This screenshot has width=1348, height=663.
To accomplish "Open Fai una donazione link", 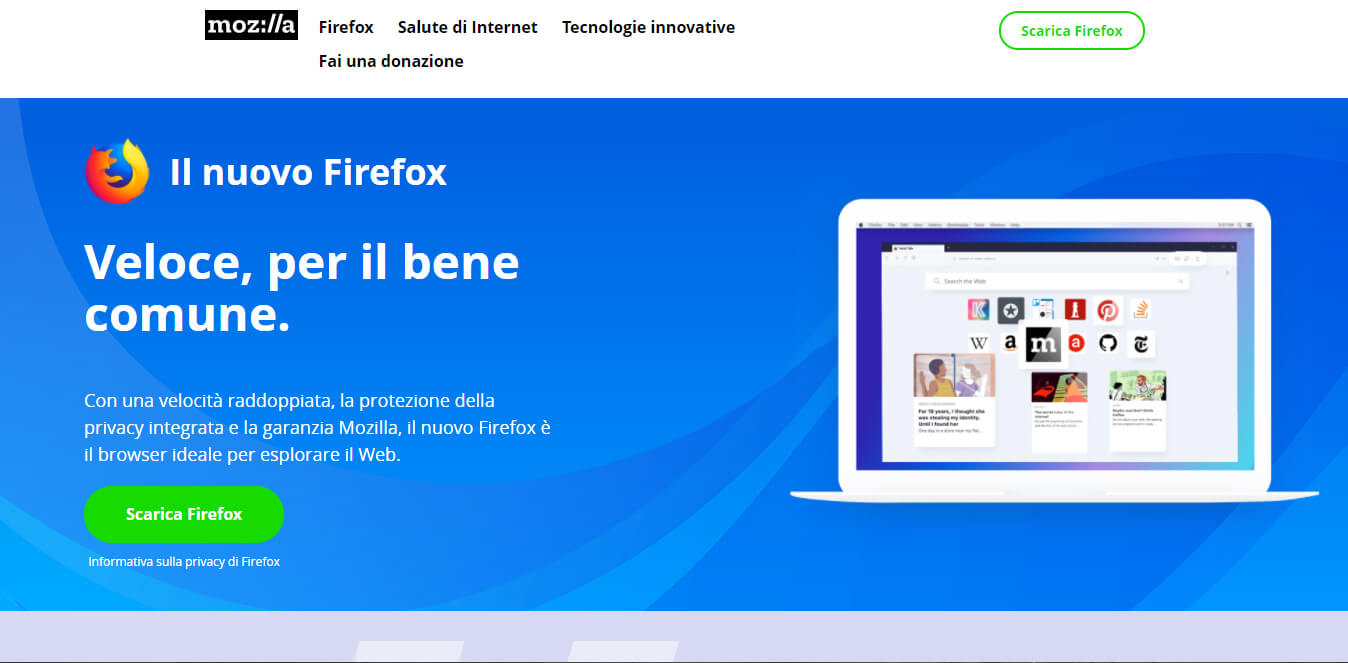I will [x=391, y=61].
